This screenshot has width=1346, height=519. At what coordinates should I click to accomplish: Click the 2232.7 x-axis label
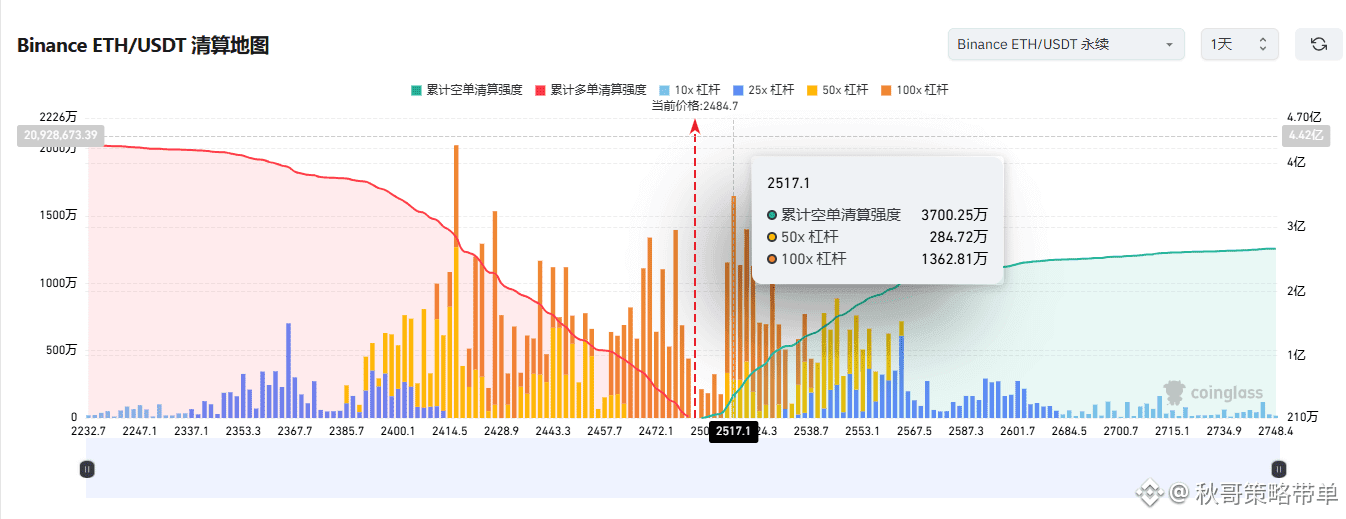pyautogui.click(x=87, y=431)
